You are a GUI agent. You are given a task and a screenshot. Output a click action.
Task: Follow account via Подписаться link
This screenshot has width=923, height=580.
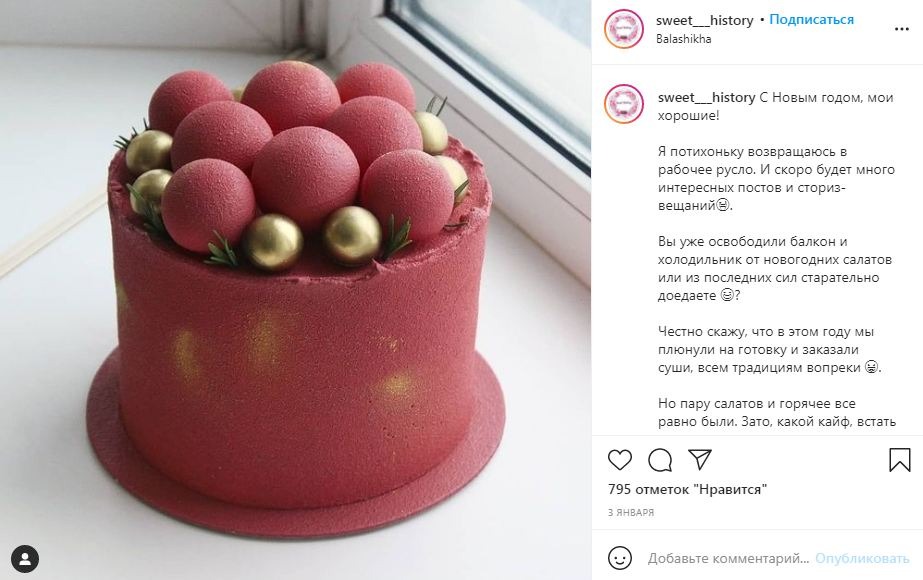(x=811, y=19)
